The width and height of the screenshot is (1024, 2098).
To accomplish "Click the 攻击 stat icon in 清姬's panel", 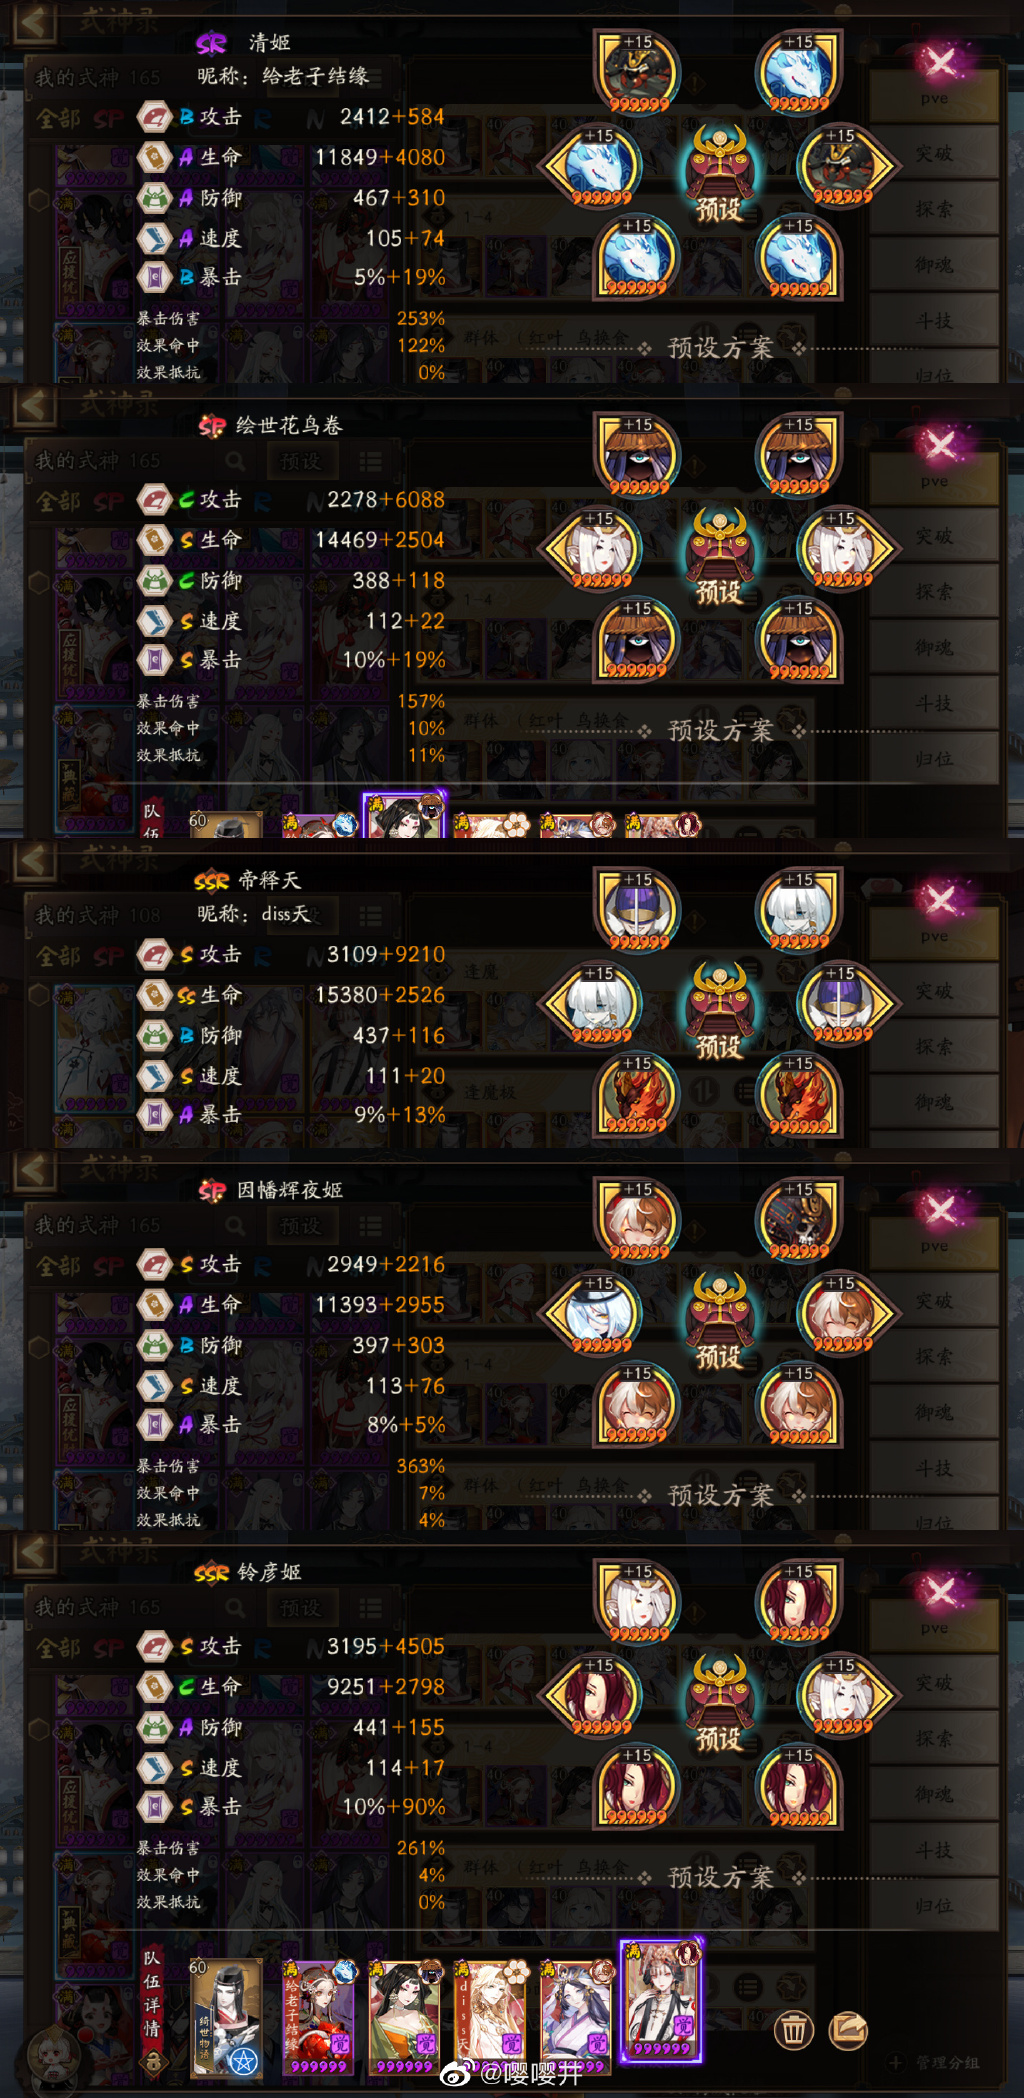I will pos(155,117).
